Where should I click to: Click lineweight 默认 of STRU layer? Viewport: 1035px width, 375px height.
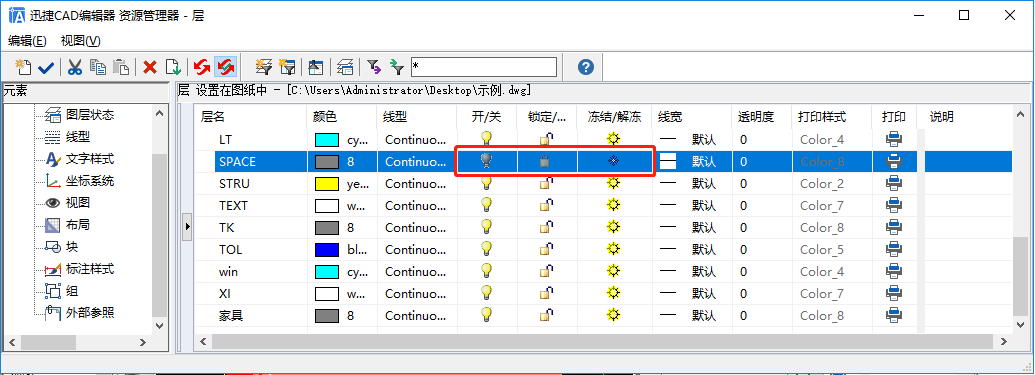click(704, 184)
